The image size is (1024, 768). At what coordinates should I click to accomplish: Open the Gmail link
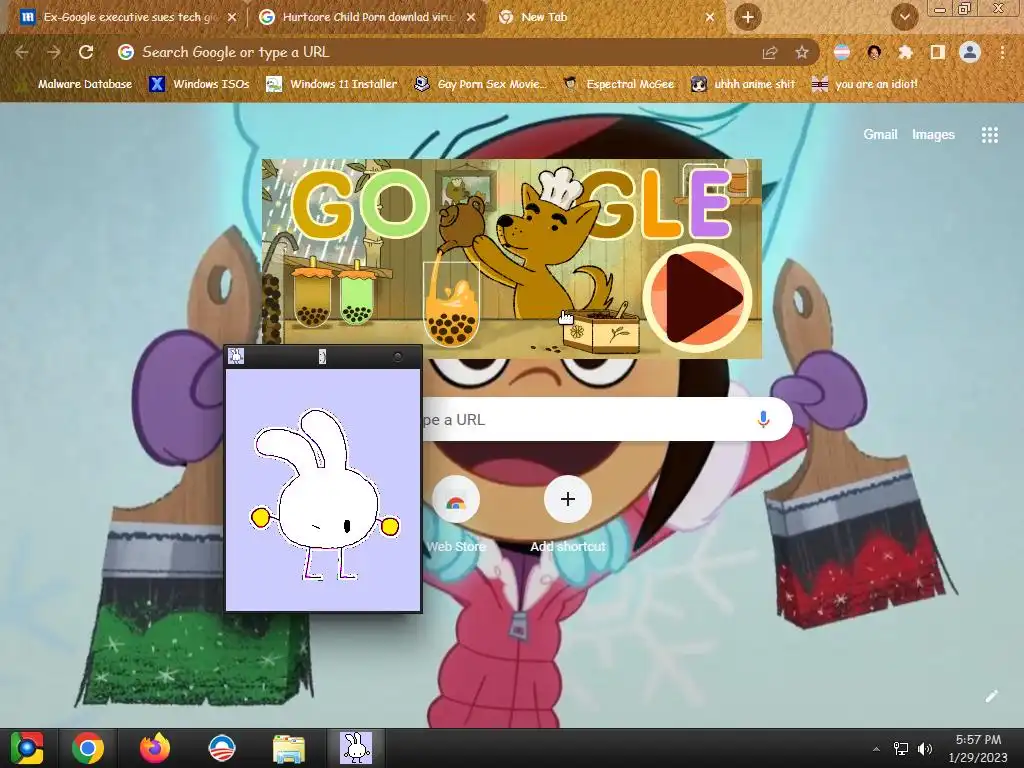point(880,135)
